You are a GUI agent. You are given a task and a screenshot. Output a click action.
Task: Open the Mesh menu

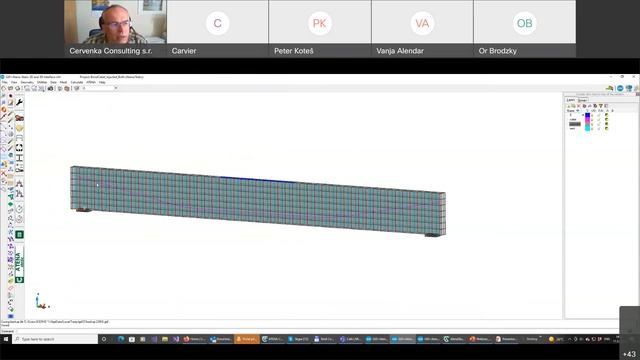pos(63,82)
